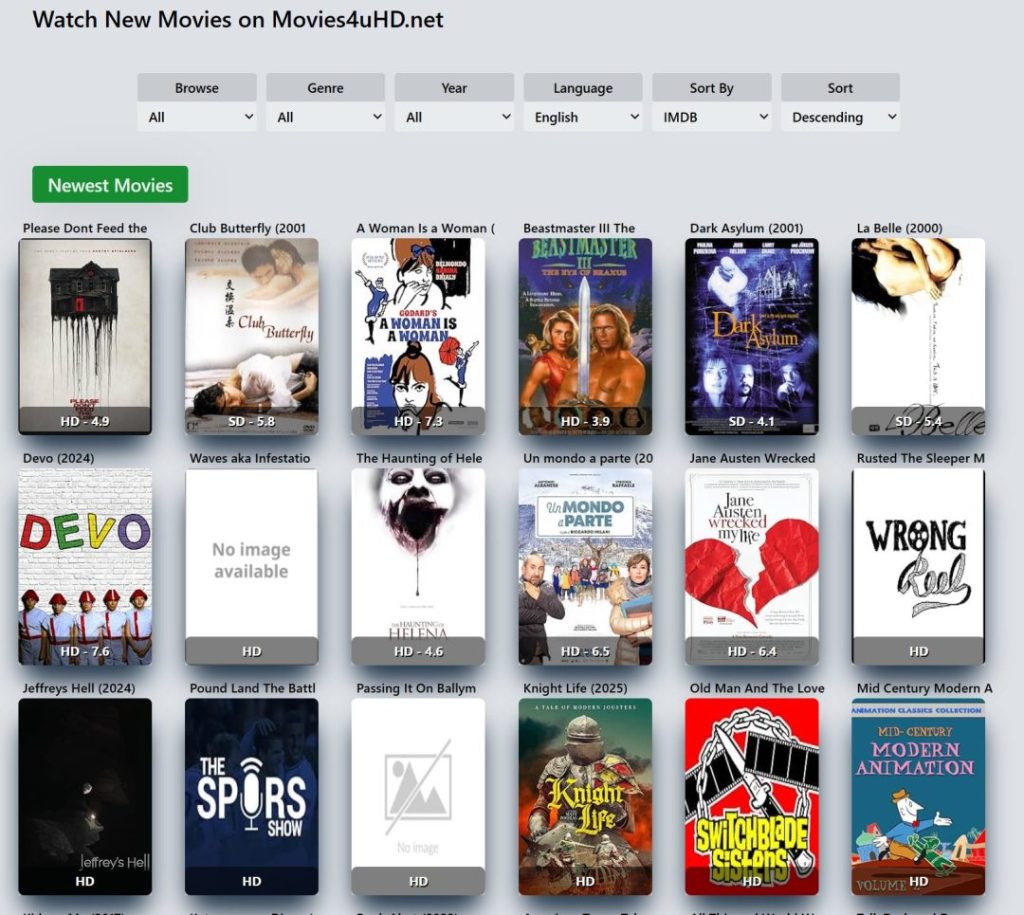Viewport: 1024px width, 915px height.
Task: Click the HD - 4.9 rating badge
Action: (85, 421)
